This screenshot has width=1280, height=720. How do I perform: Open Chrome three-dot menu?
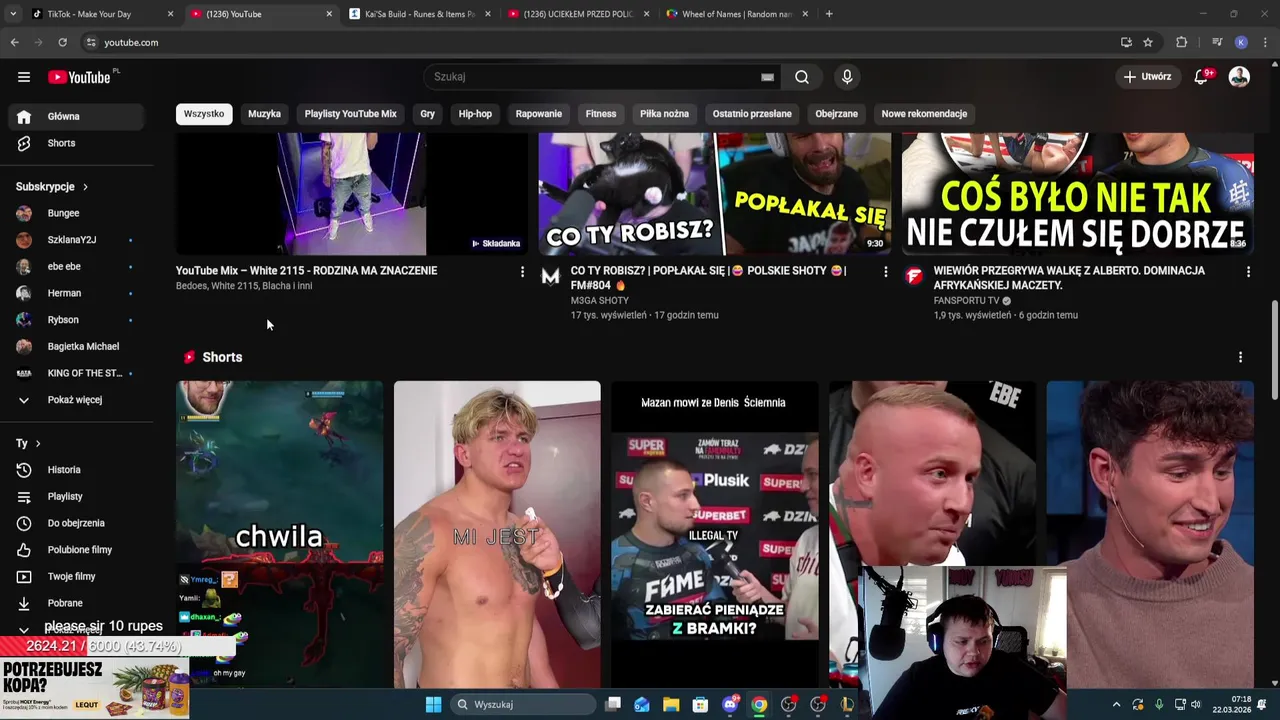[x=1265, y=42]
